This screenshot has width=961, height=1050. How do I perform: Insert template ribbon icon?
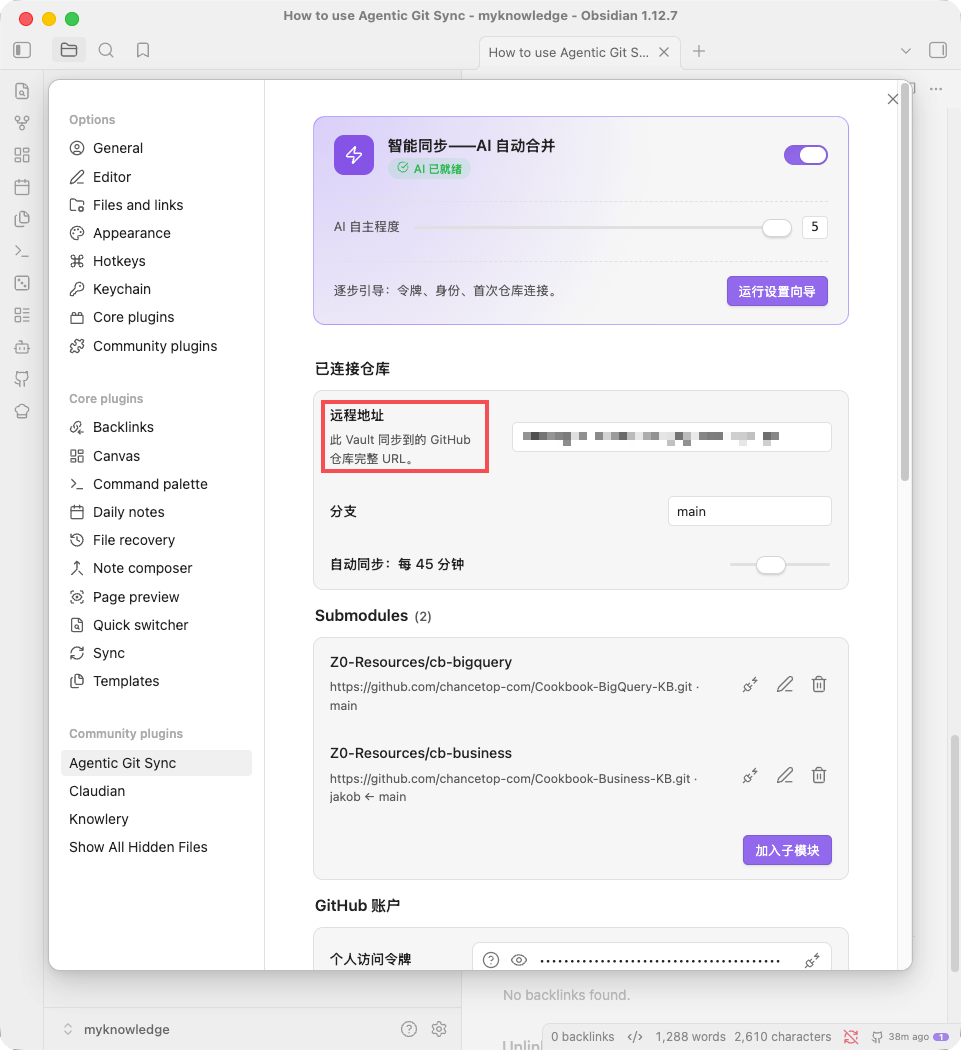[x=22, y=219]
